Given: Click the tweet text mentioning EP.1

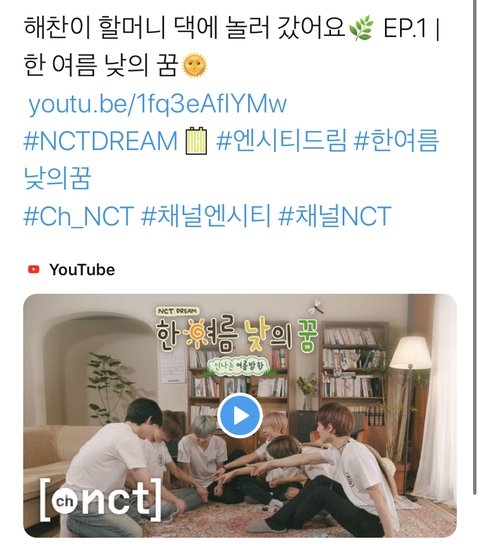Looking at the screenshot, I should (x=232, y=47).
